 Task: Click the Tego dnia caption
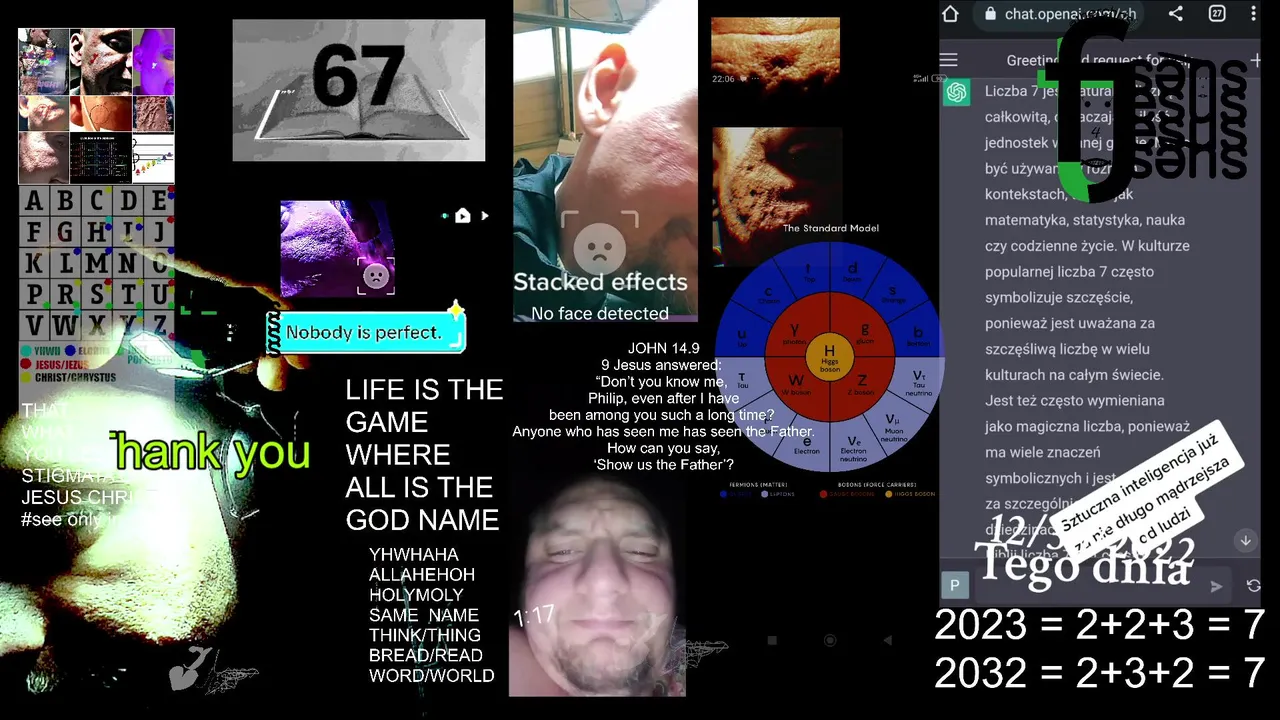(x=1085, y=567)
